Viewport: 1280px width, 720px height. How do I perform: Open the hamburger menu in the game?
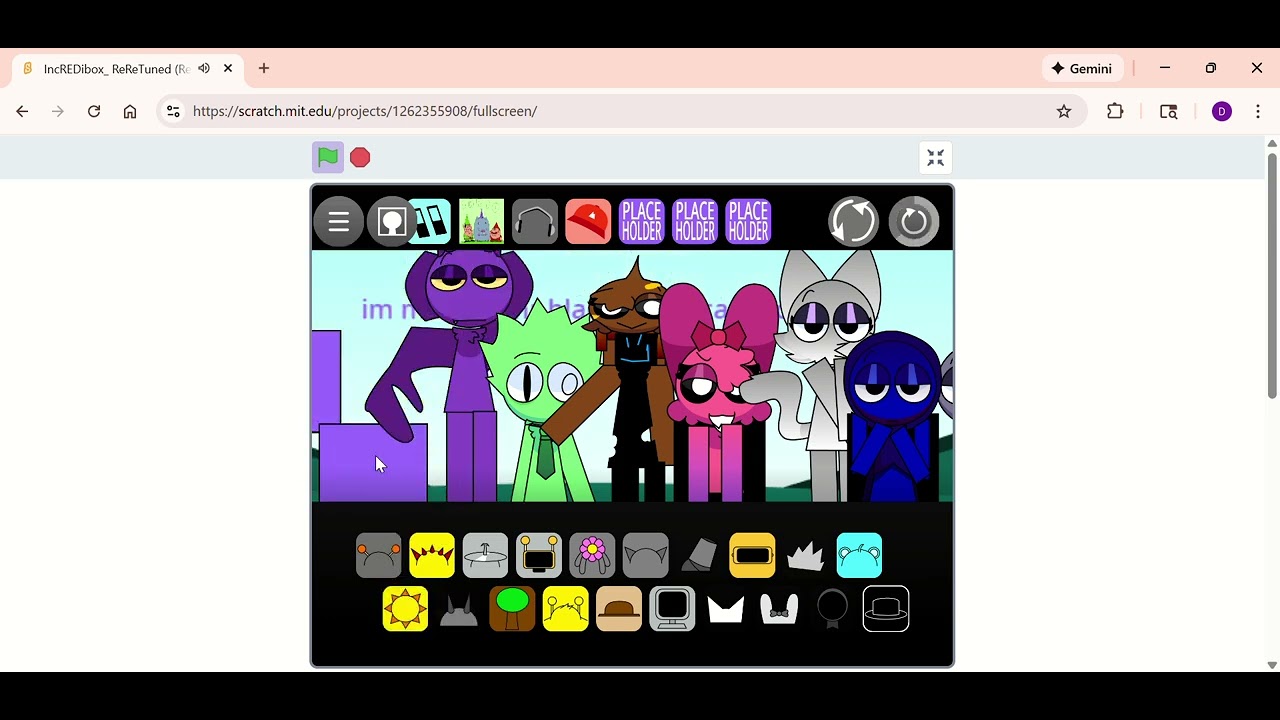[x=338, y=221]
